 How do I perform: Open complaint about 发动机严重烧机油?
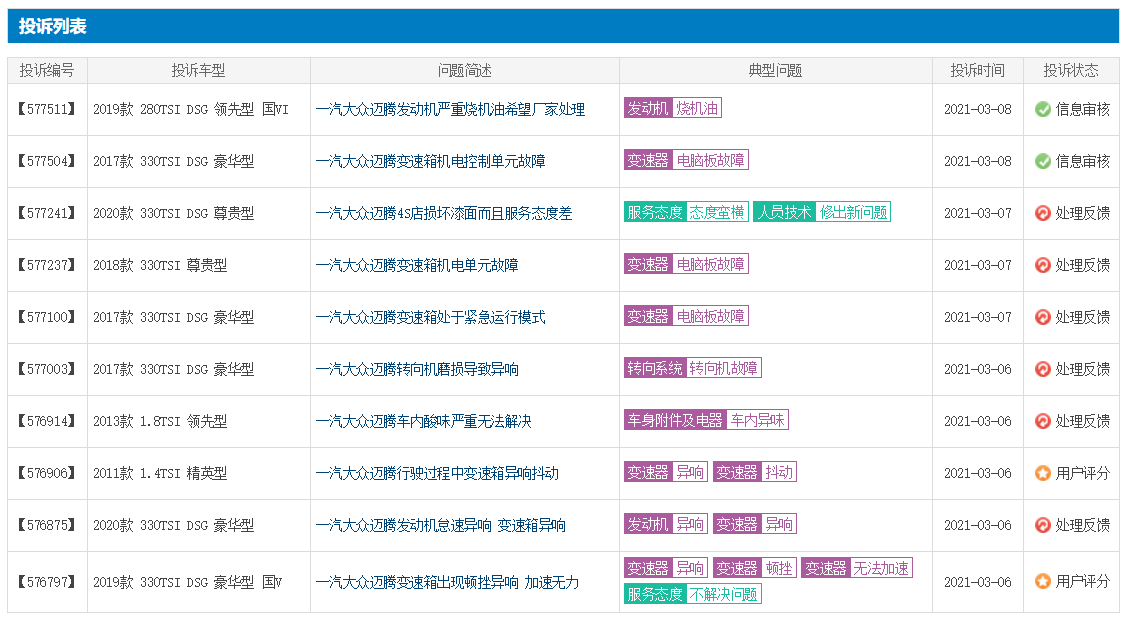[x=450, y=109]
